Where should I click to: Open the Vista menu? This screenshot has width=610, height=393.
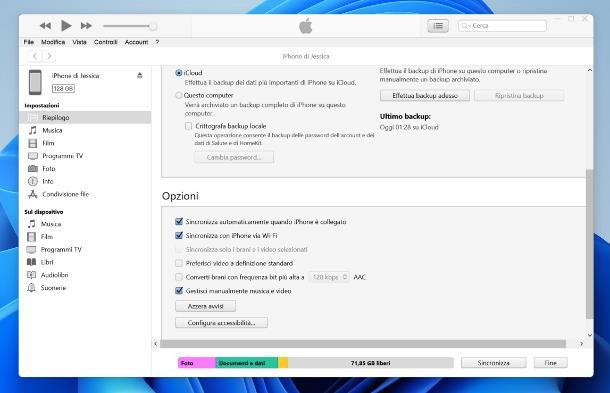(79, 42)
